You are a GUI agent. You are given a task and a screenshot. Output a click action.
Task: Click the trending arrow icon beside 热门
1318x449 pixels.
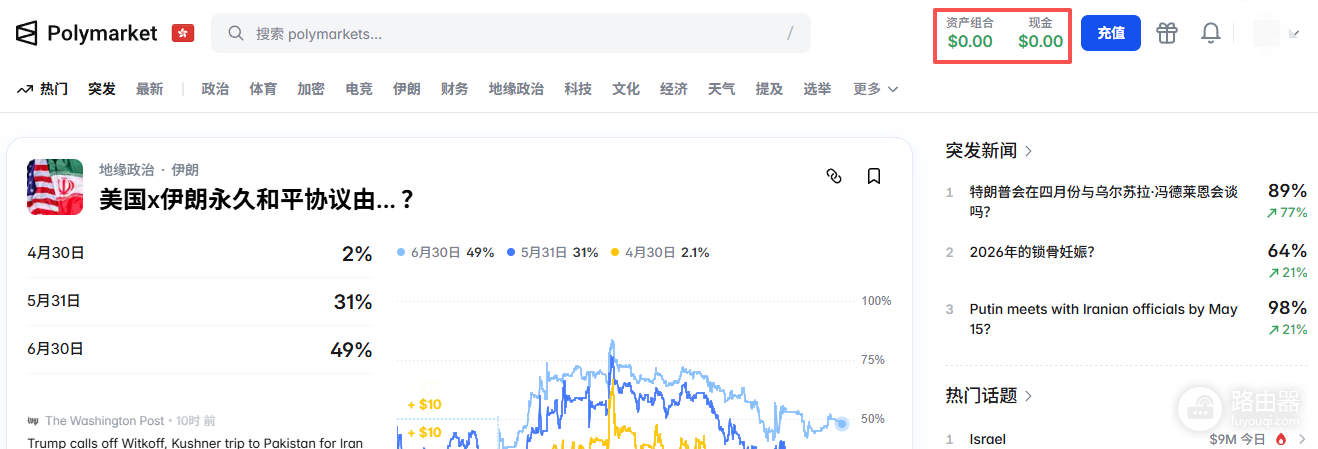[x=25, y=89]
